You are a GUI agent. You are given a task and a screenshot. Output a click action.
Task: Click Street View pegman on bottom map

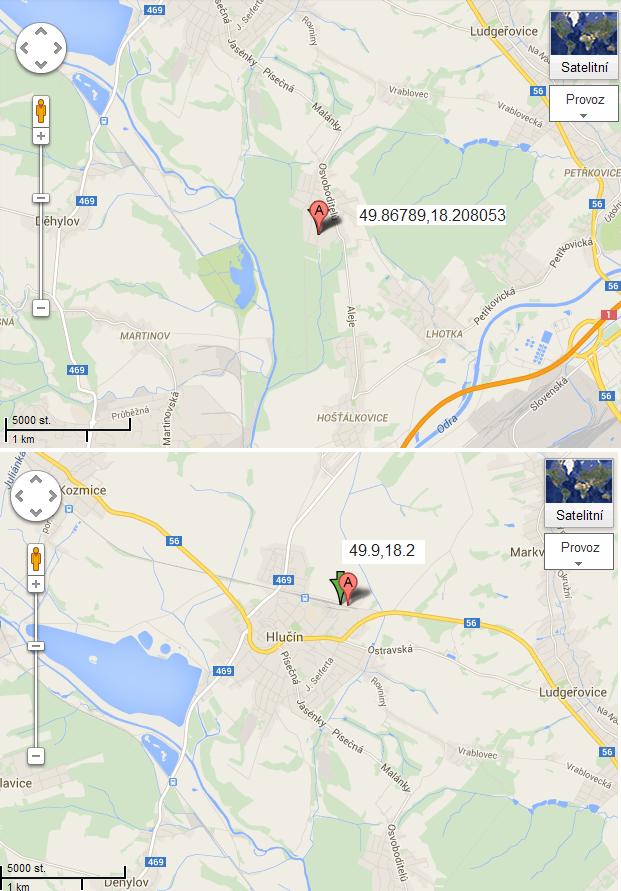[x=36, y=559]
